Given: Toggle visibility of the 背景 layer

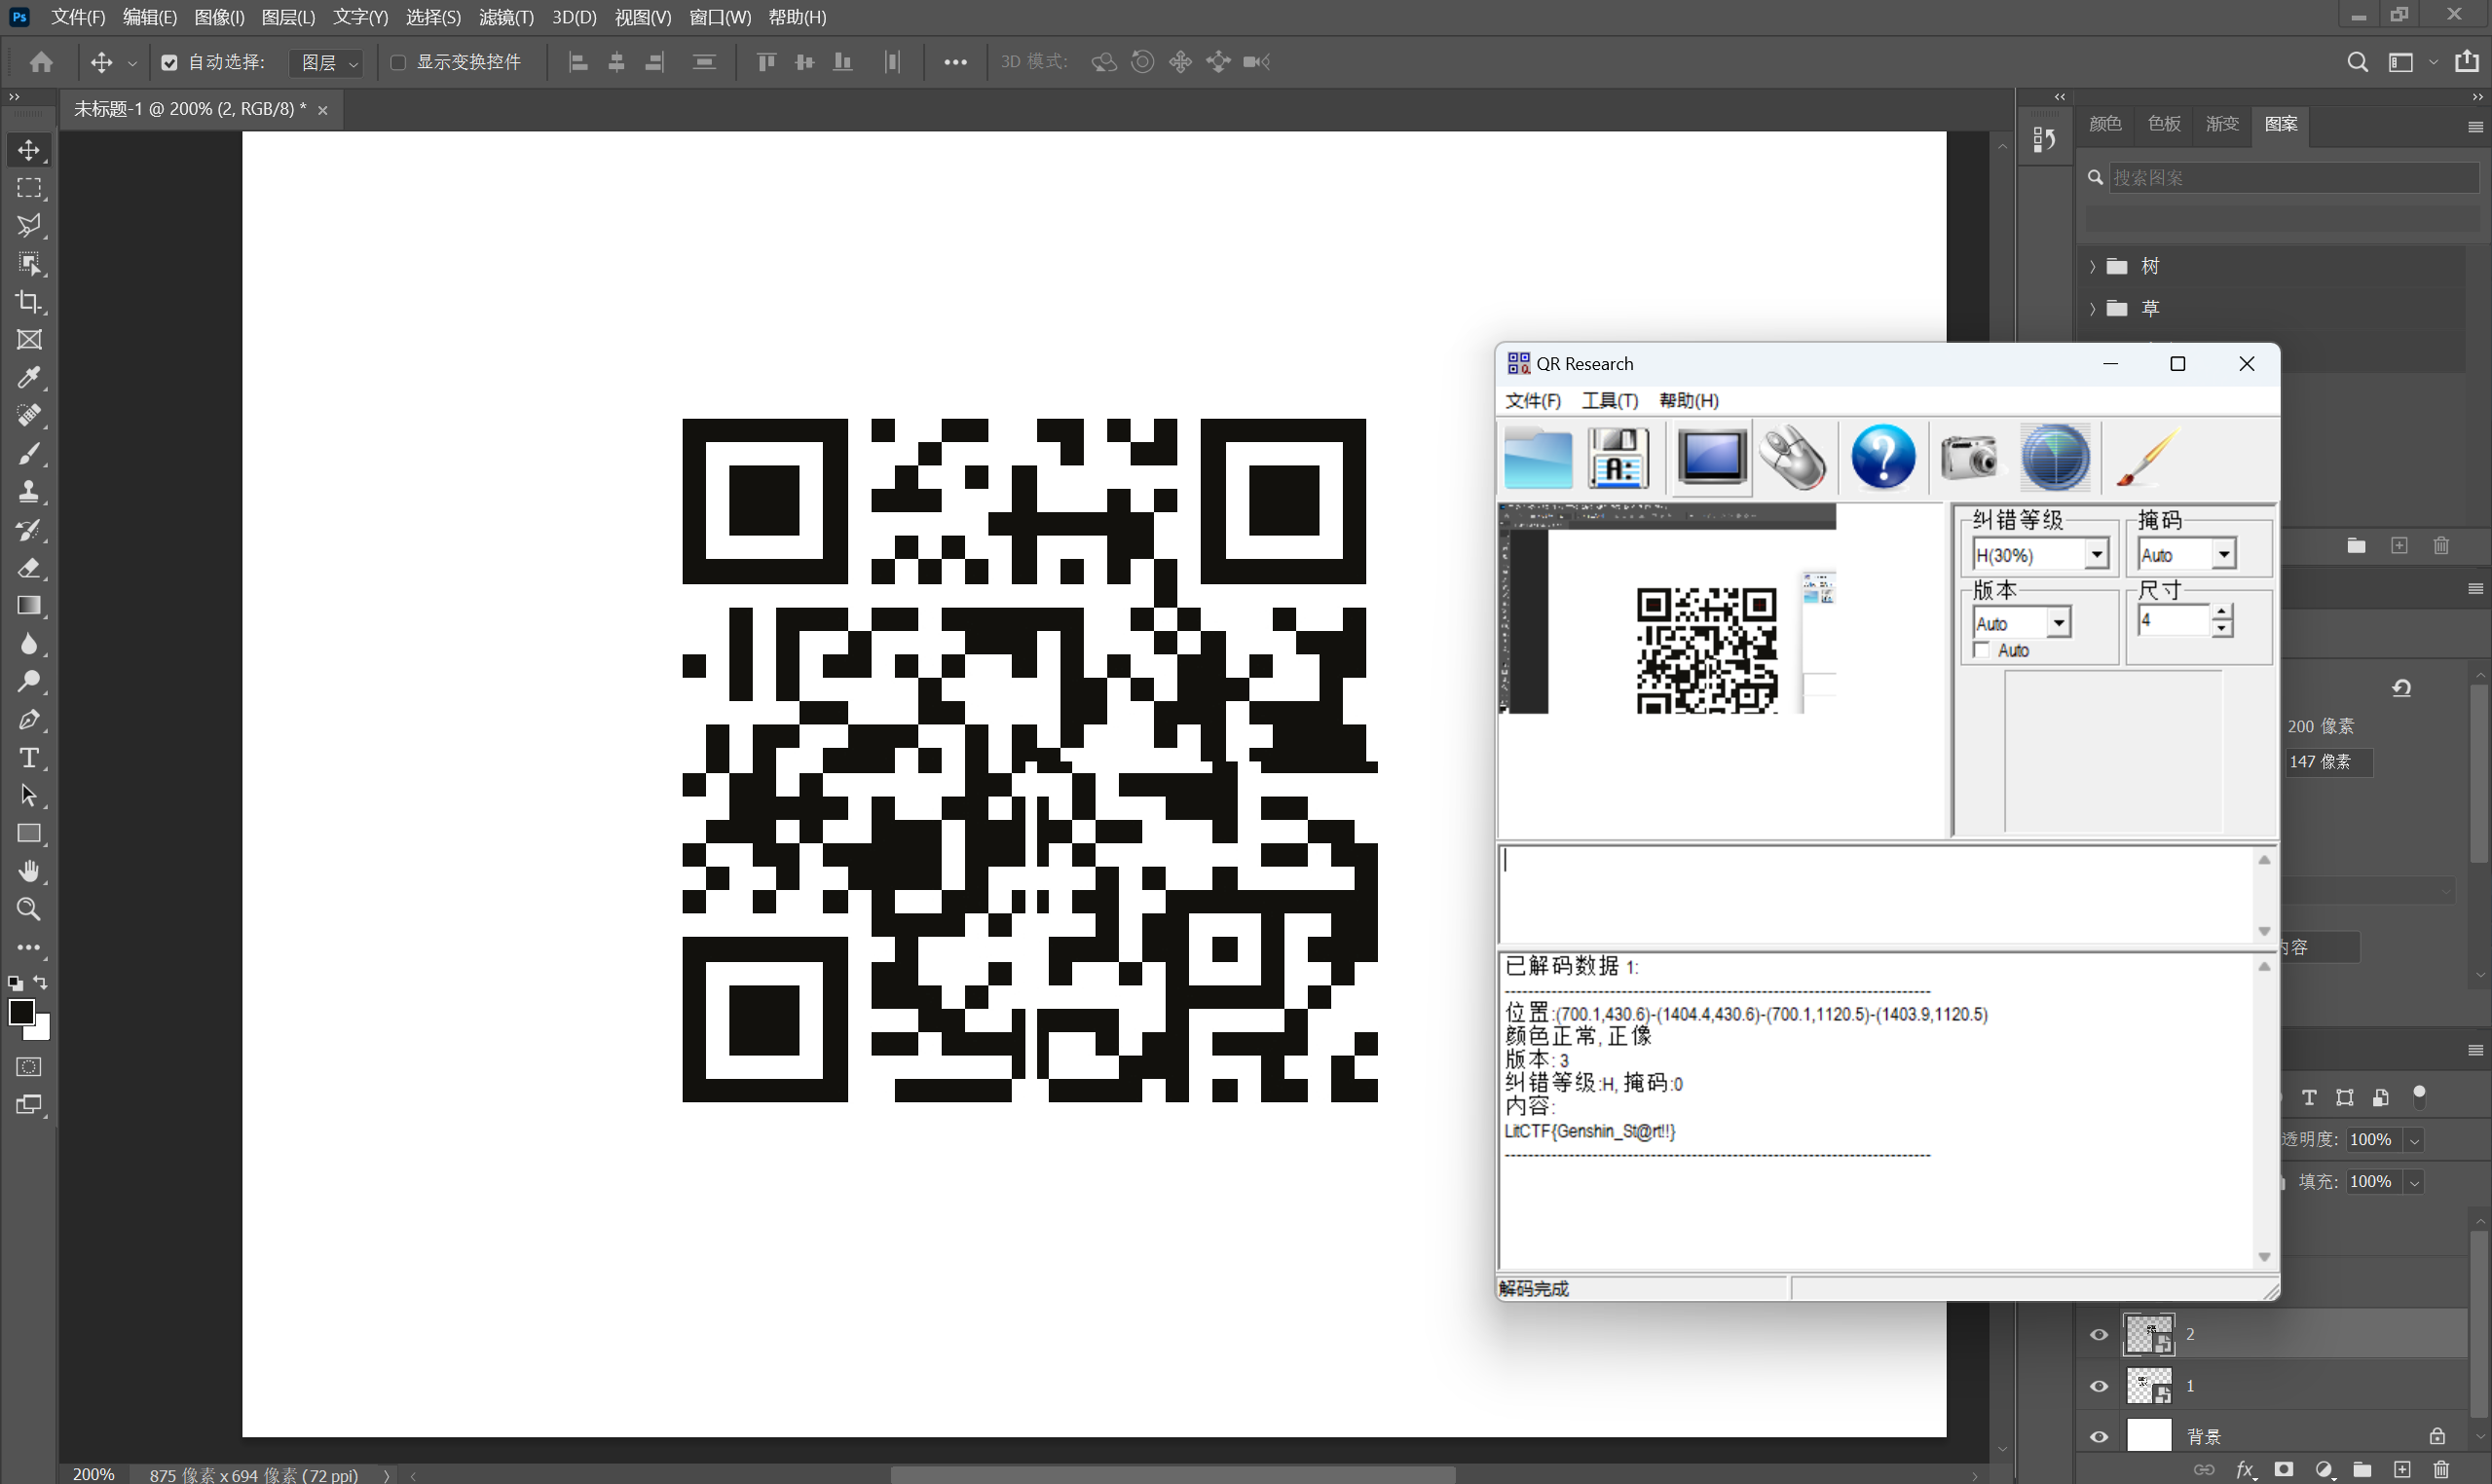Looking at the screenshot, I should [x=2099, y=1438].
